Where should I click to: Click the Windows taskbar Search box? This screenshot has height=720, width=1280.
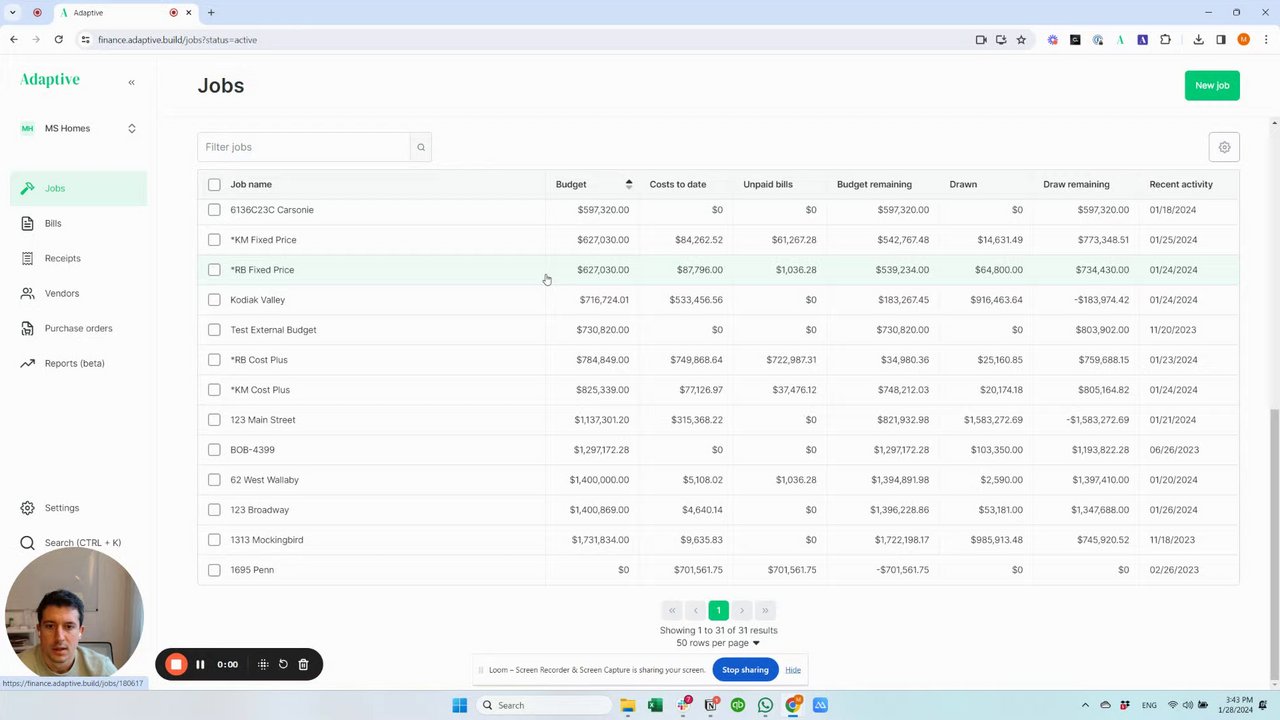click(543, 705)
